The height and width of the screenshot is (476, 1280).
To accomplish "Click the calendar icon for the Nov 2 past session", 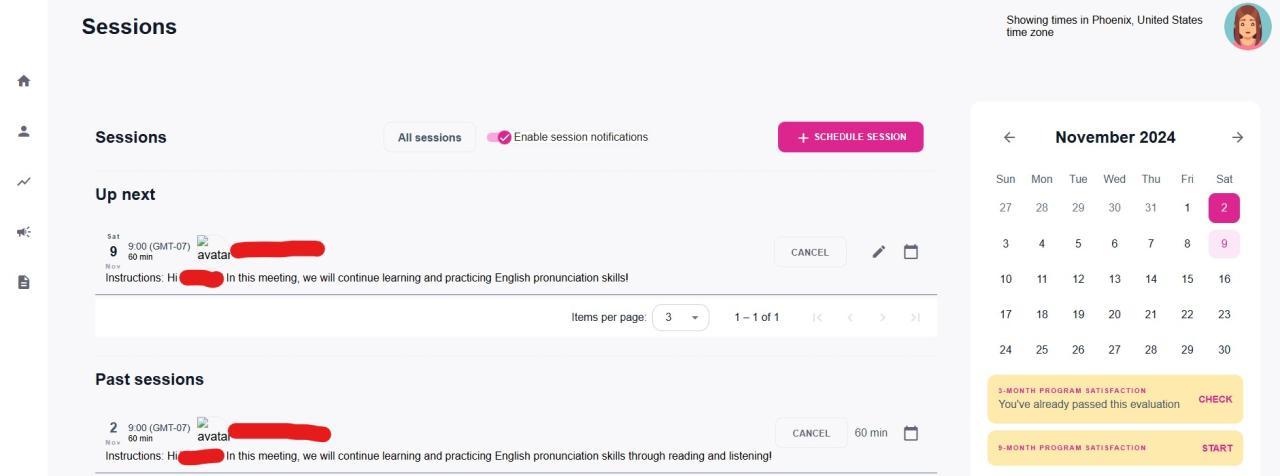I will click(911, 433).
